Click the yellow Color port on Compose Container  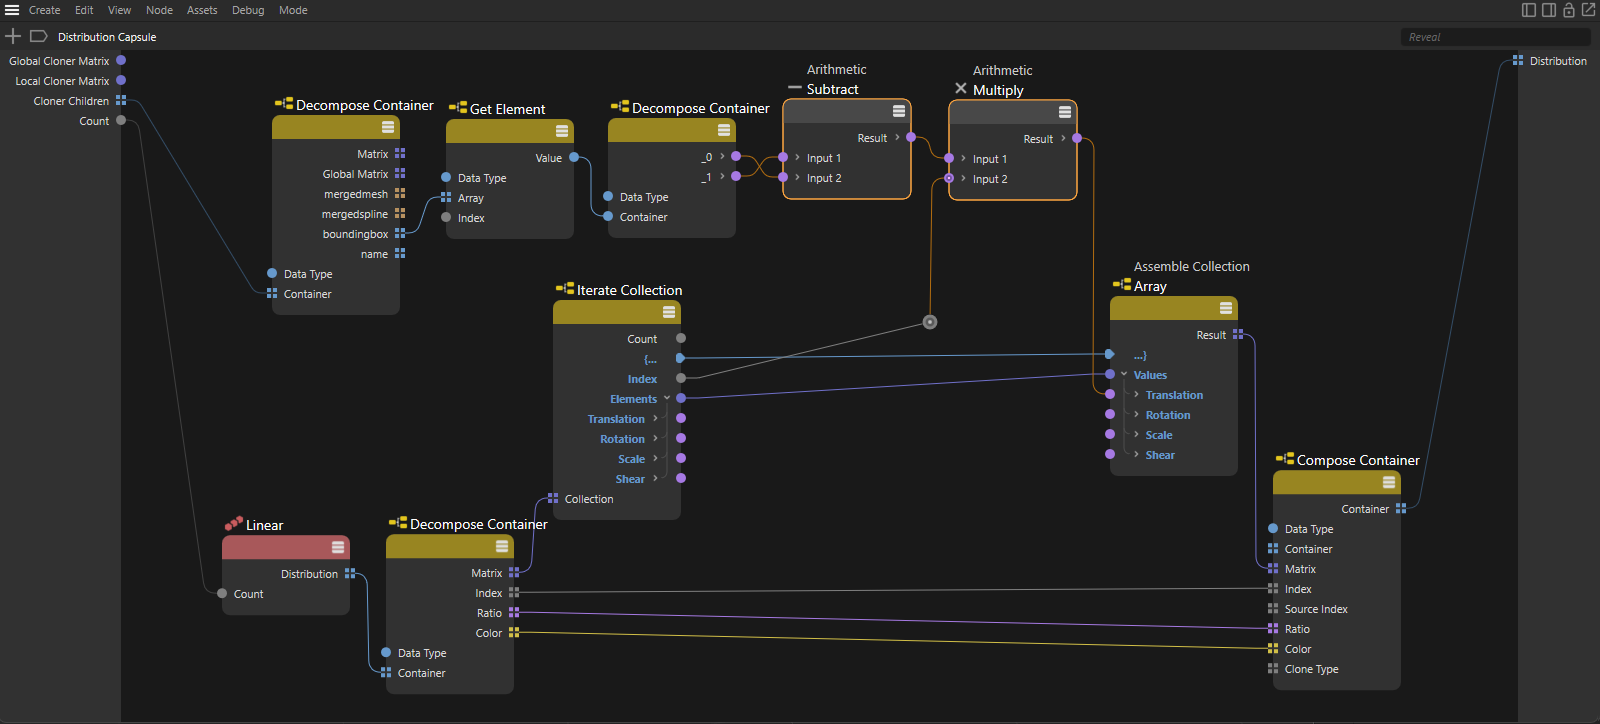(x=1273, y=649)
